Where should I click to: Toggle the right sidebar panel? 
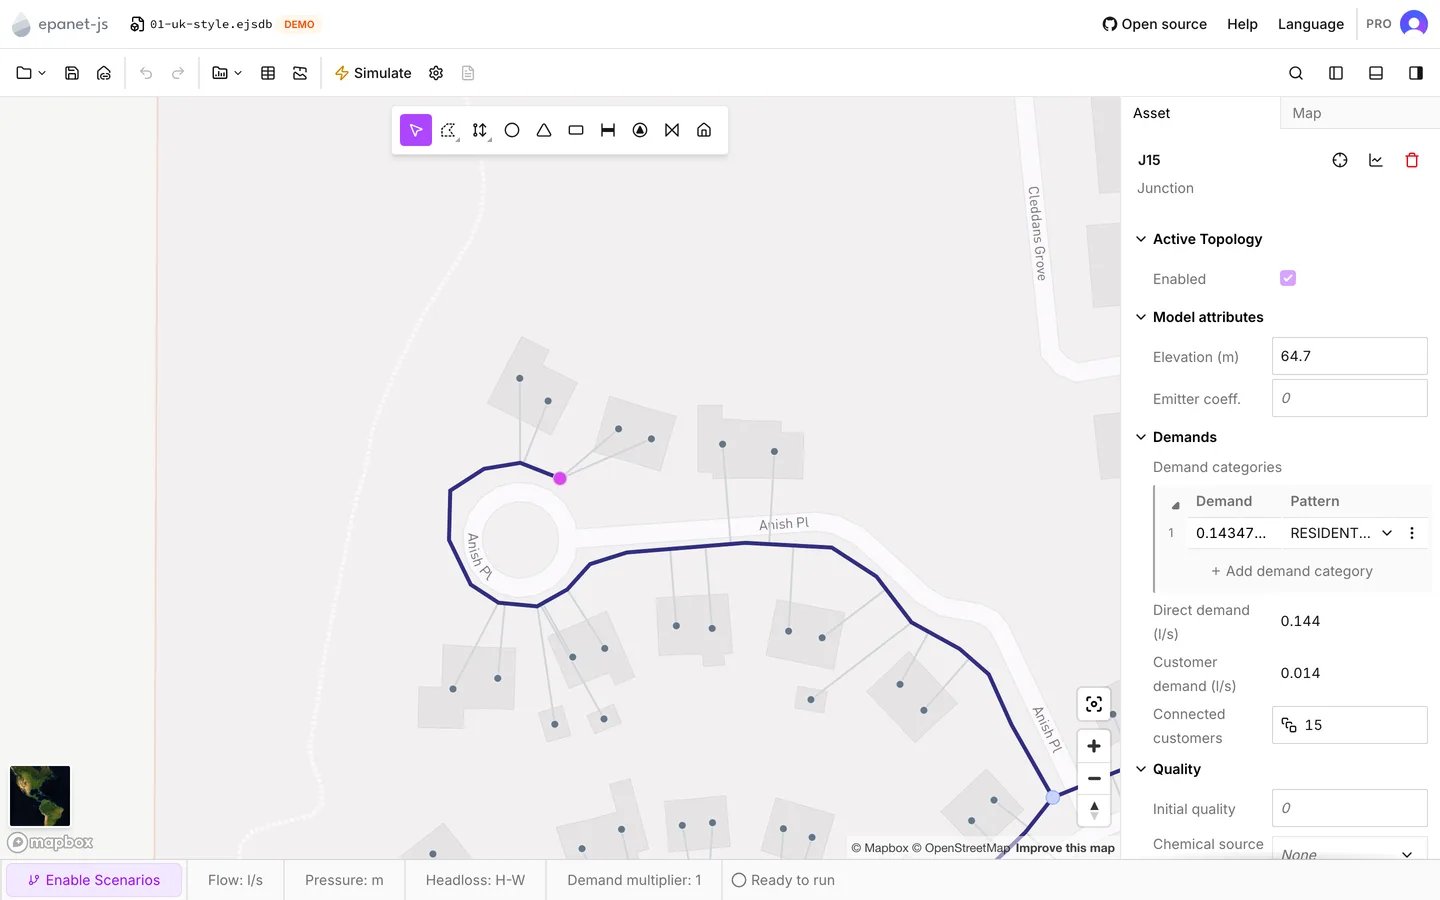pyautogui.click(x=1416, y=73)
